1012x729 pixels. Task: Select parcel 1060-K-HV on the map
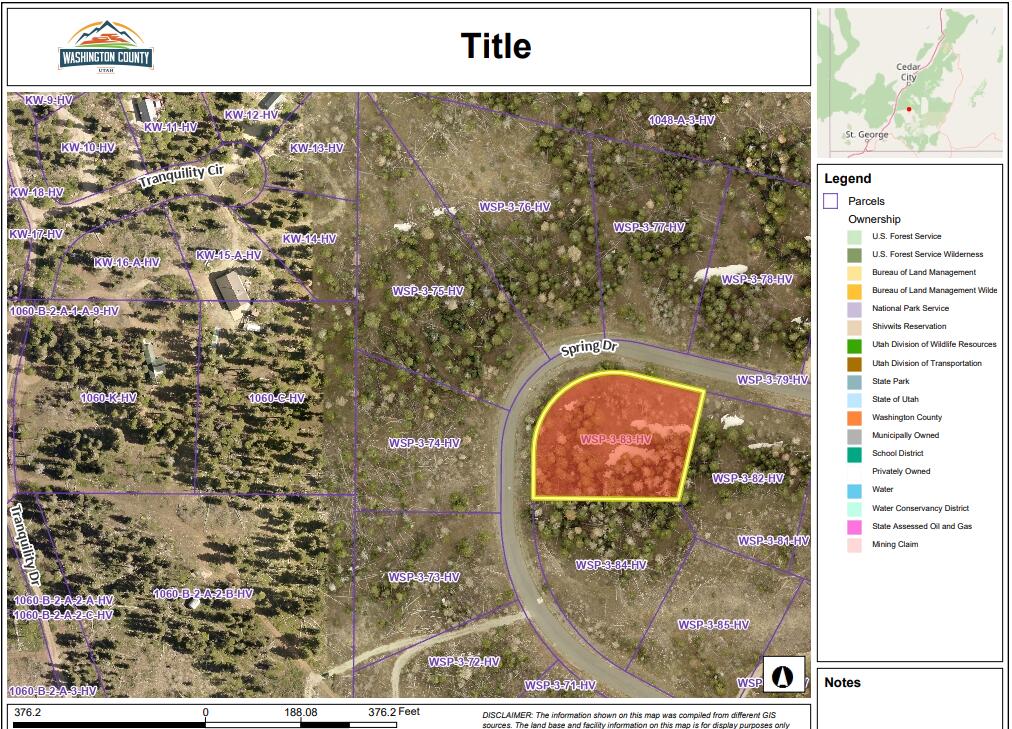108,398
